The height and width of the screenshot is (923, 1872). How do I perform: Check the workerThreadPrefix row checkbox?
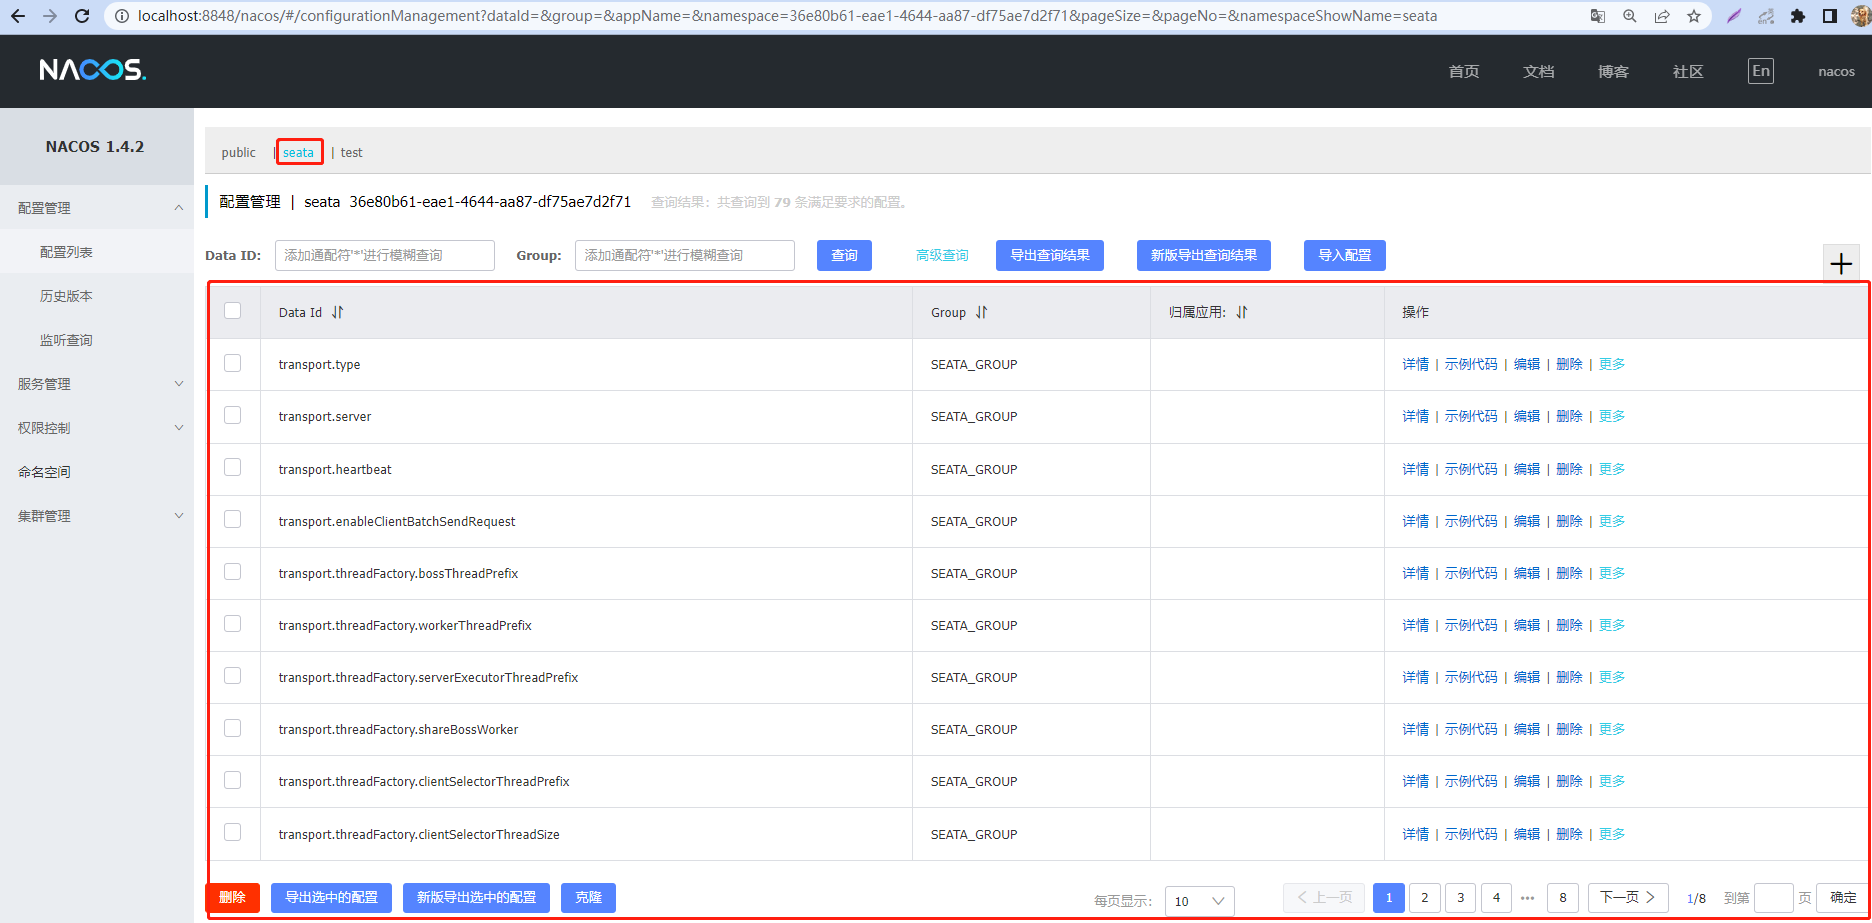tap(233, 623)
